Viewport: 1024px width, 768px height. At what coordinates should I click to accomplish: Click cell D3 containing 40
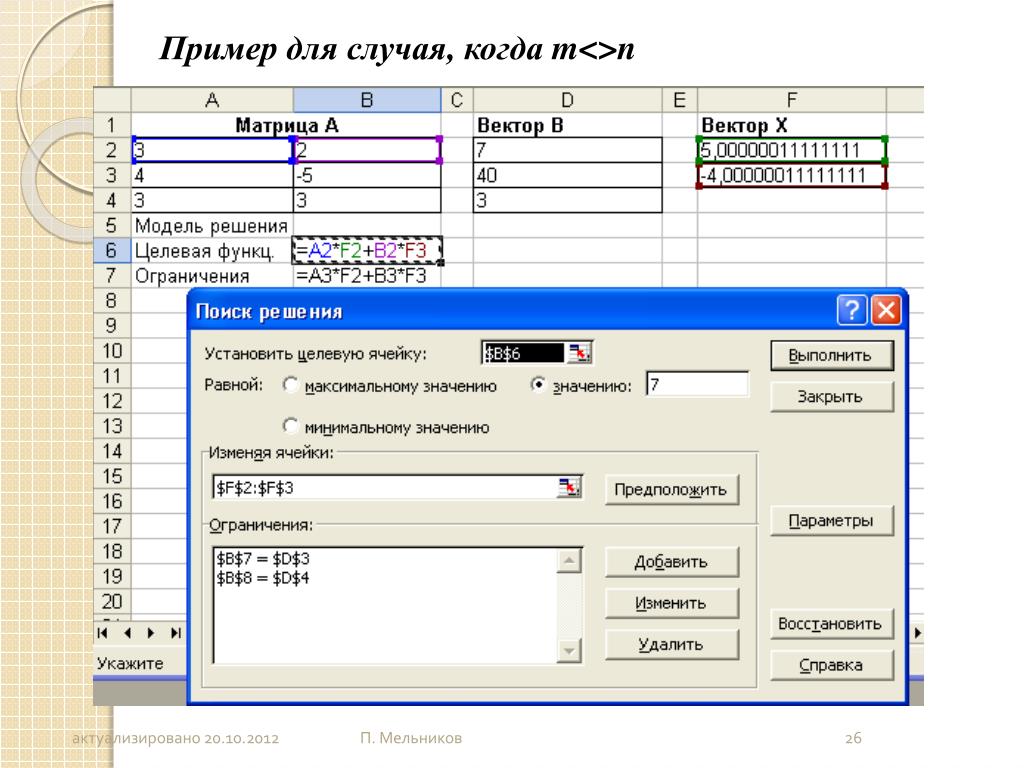[x=568, y=175]
